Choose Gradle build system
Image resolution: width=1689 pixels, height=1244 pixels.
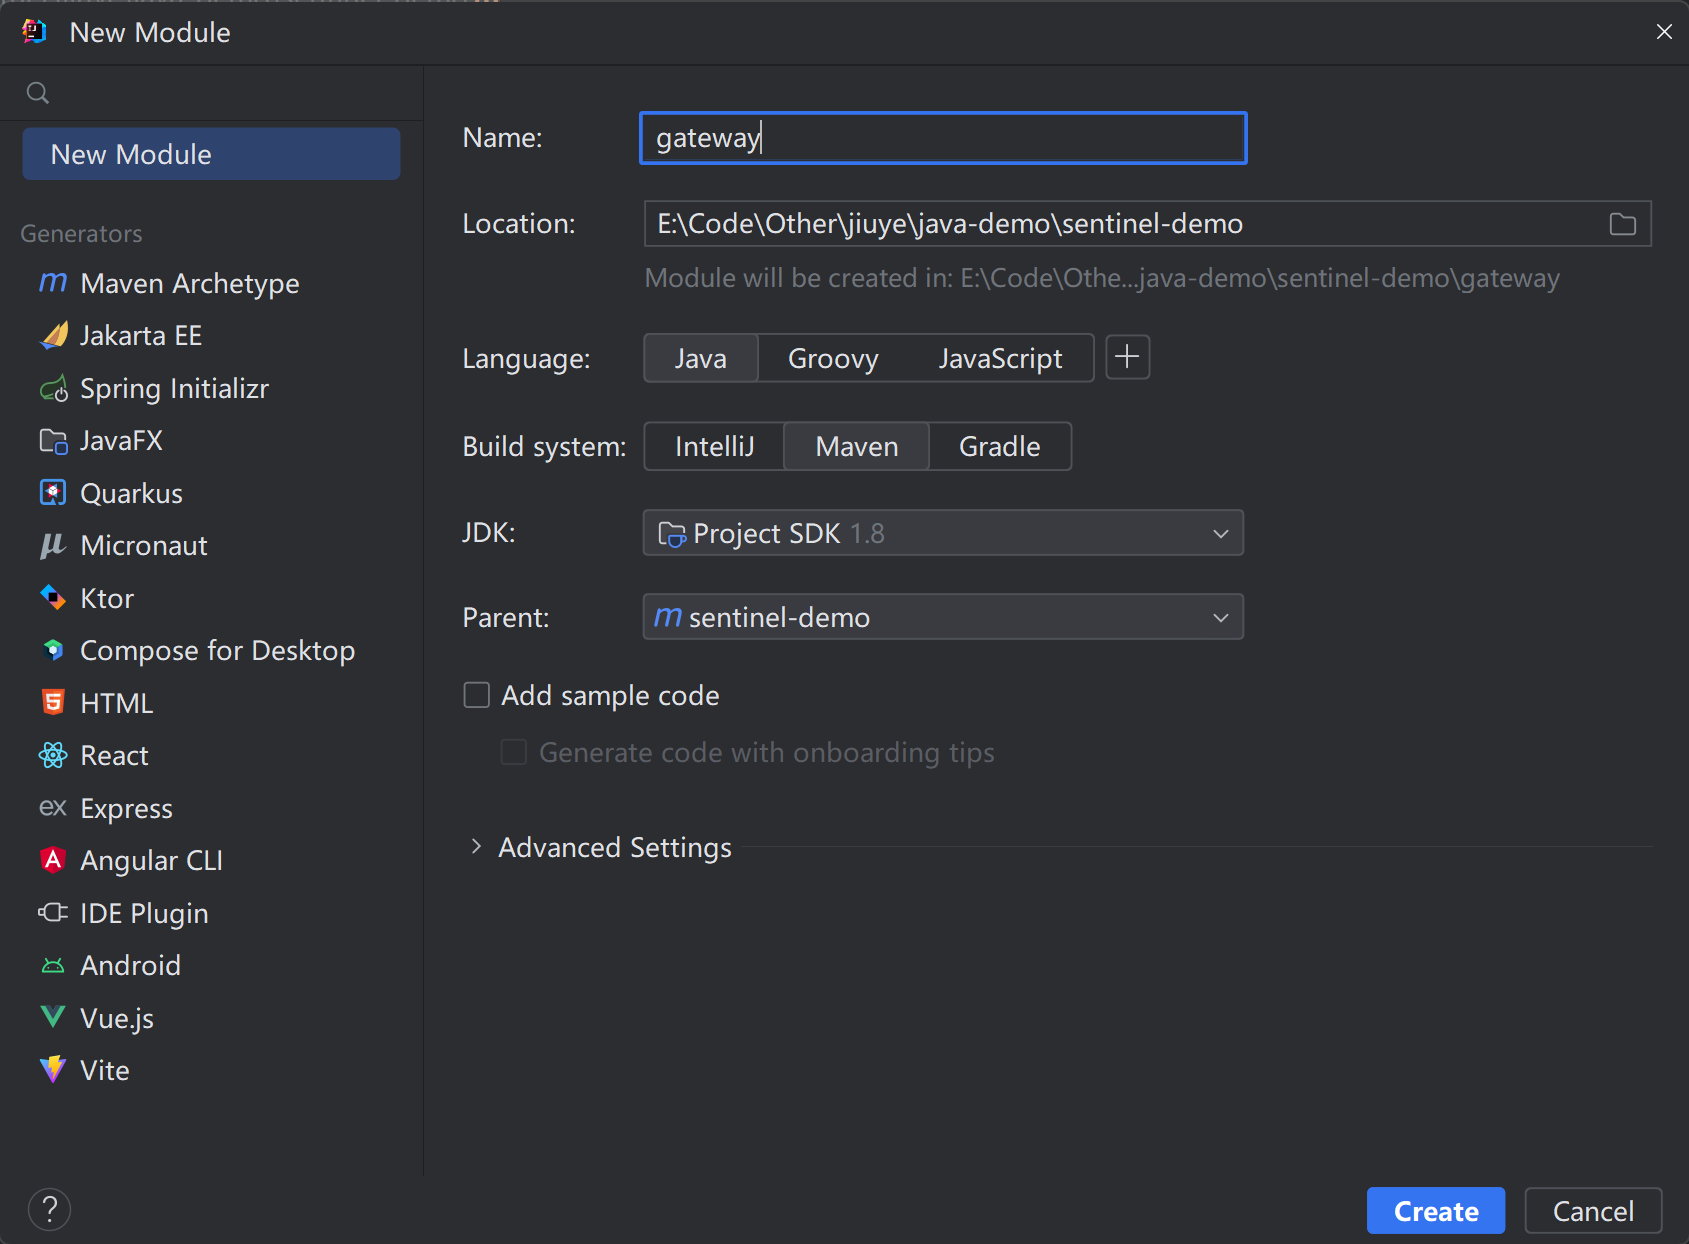pyautogui.click(x=1000, y=446)
